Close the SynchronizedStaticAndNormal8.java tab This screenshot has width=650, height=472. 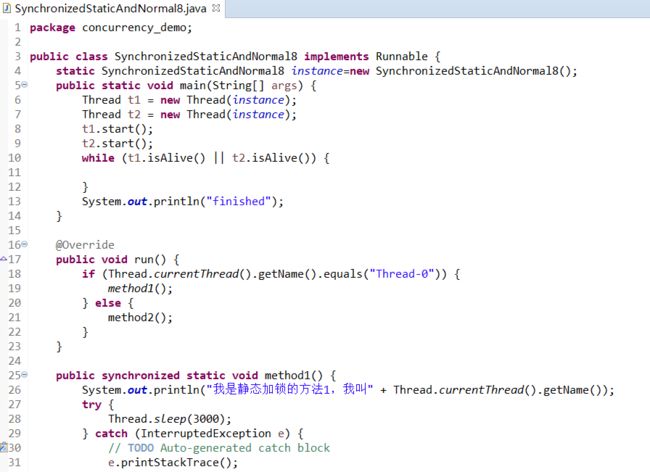tap(216, 8)
